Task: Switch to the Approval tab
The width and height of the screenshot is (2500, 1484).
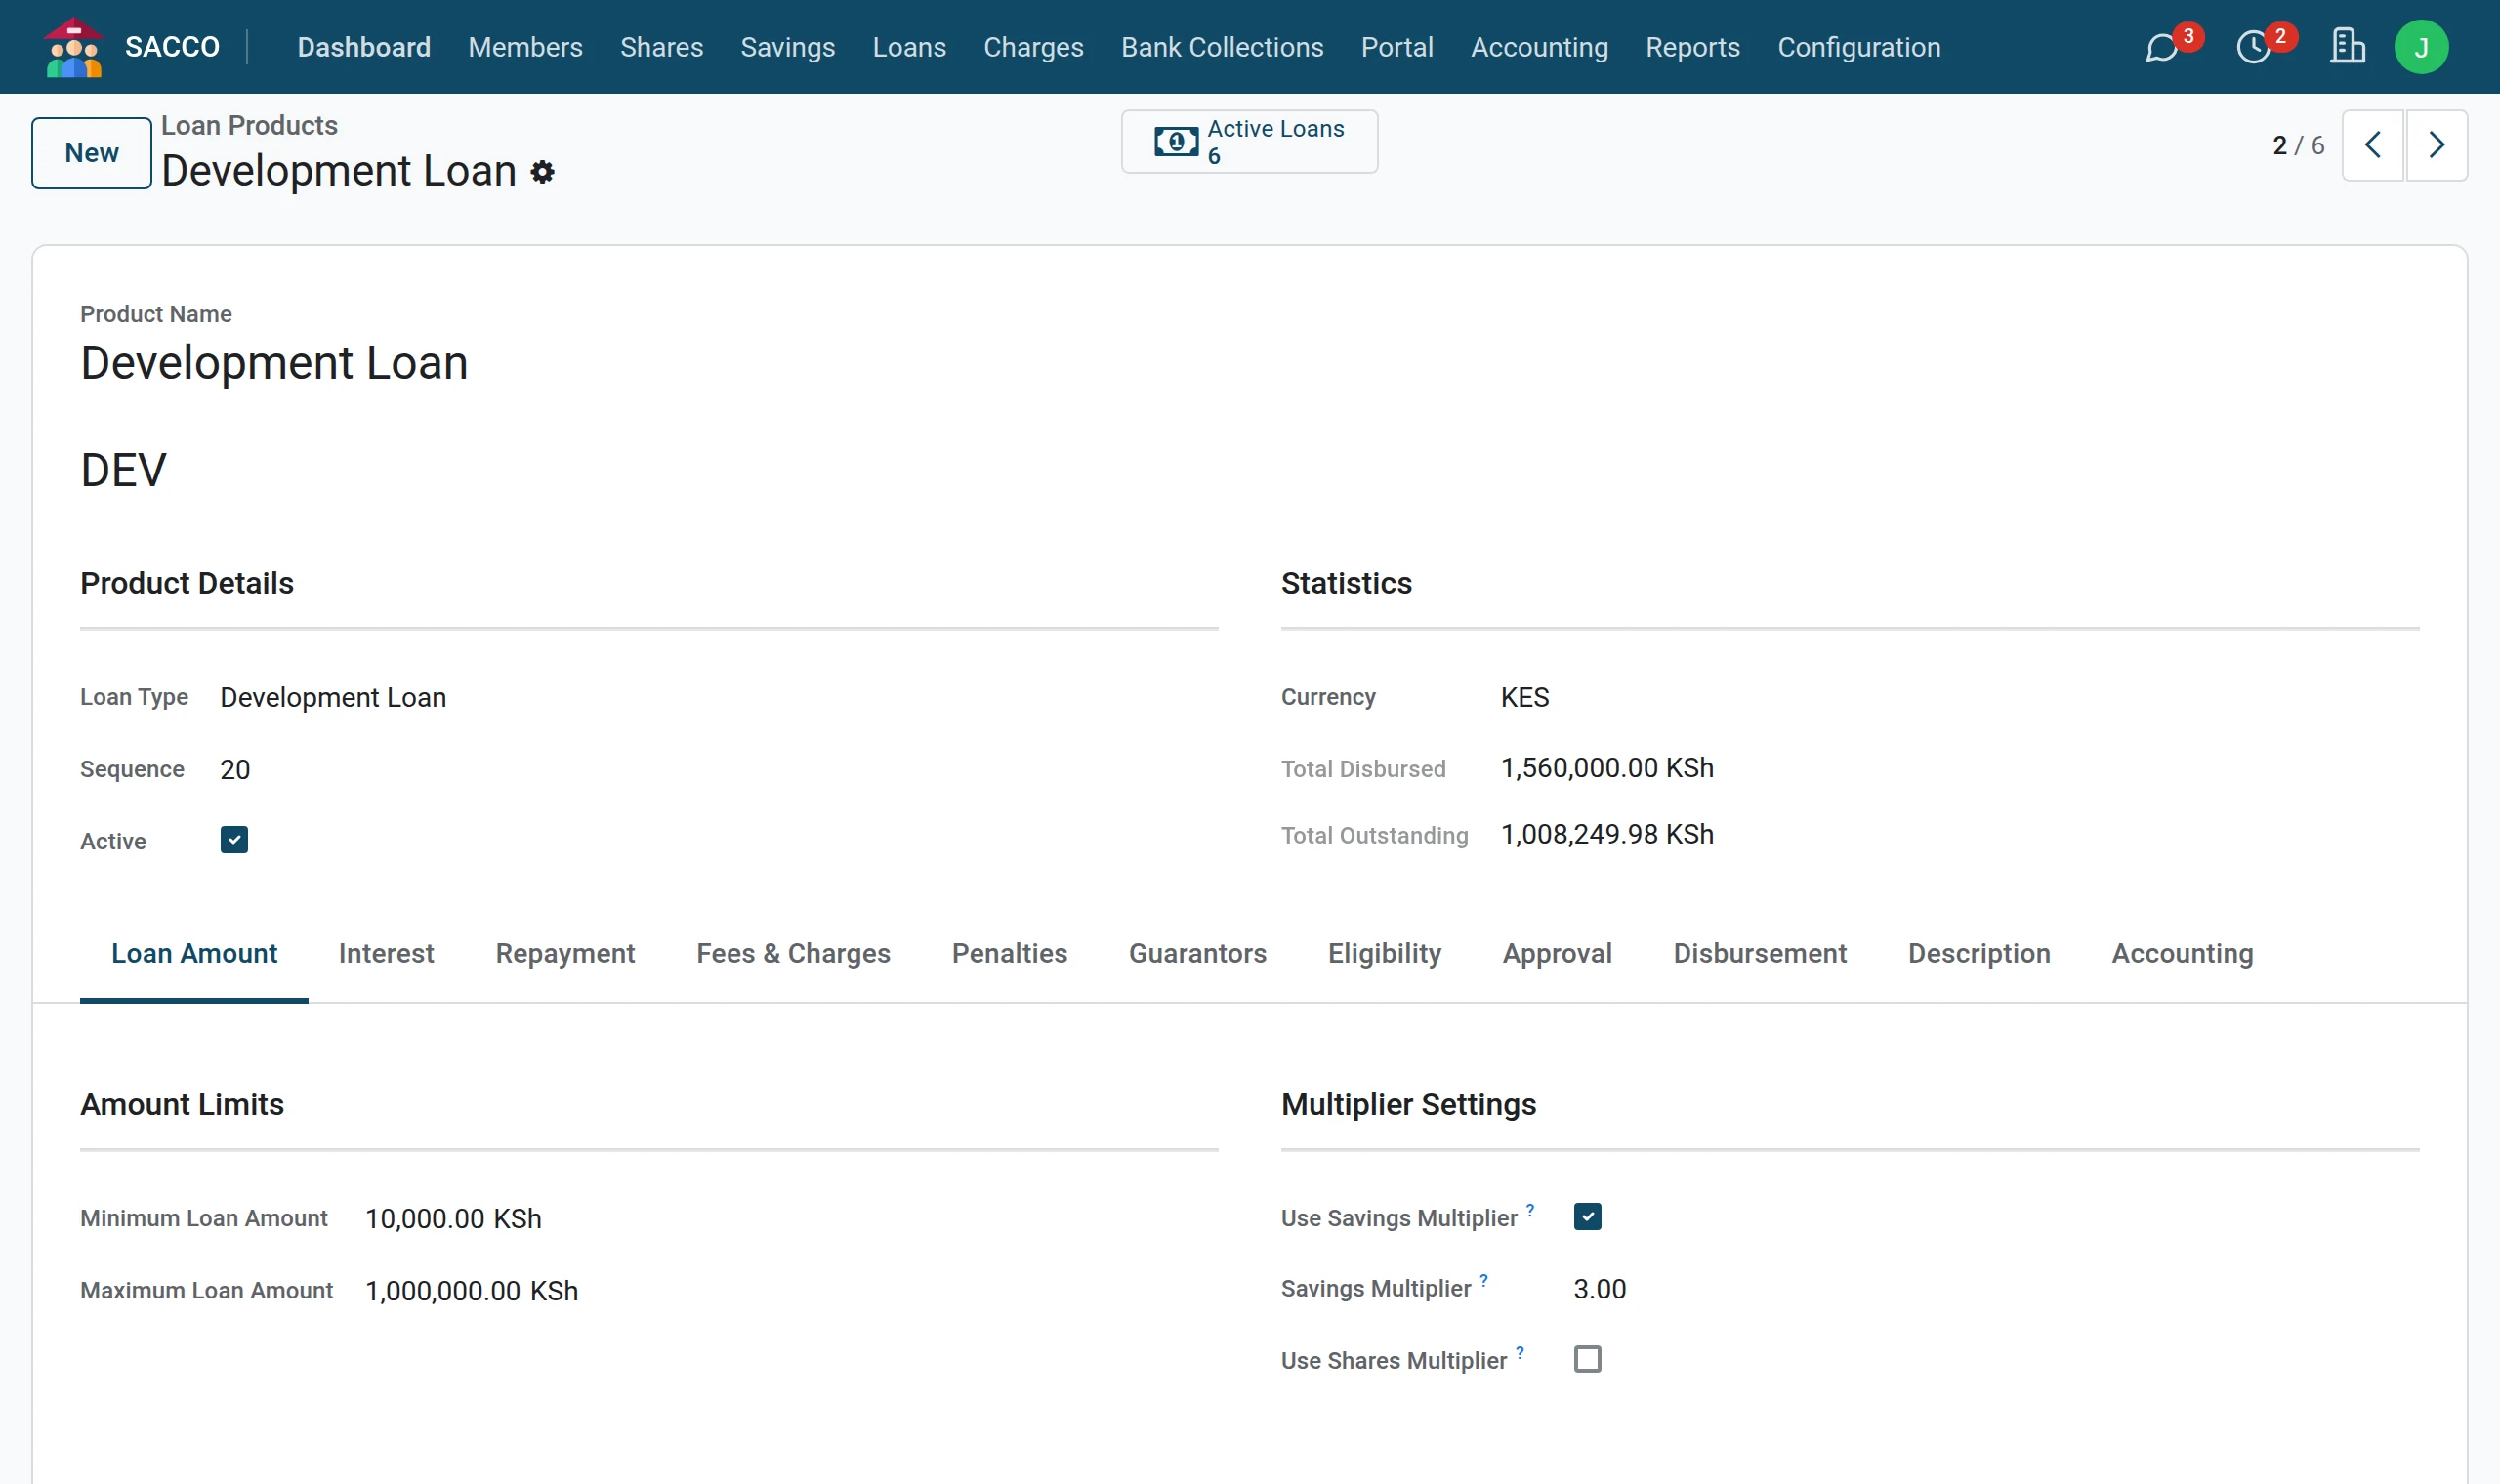Action: (x=1557, y=953)
